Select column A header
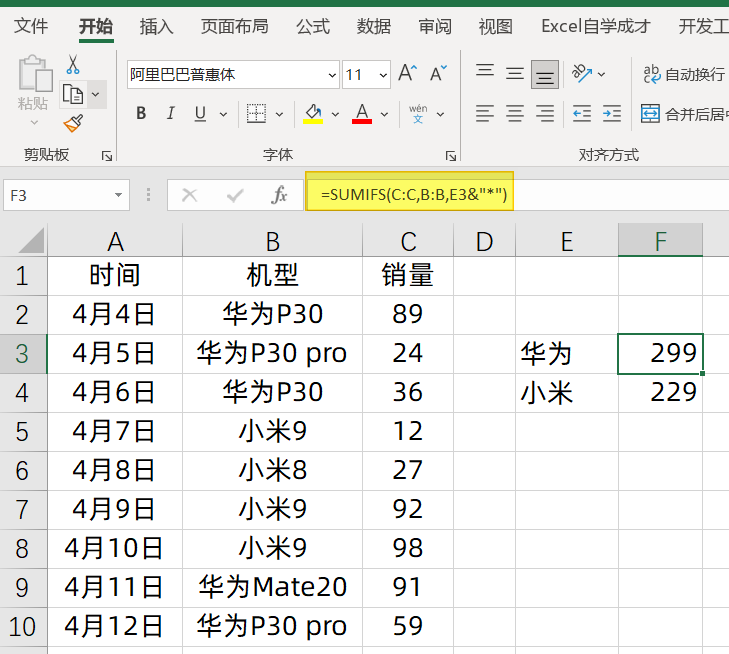Viewport: 729px width, 654px height. tap(115, 241)
